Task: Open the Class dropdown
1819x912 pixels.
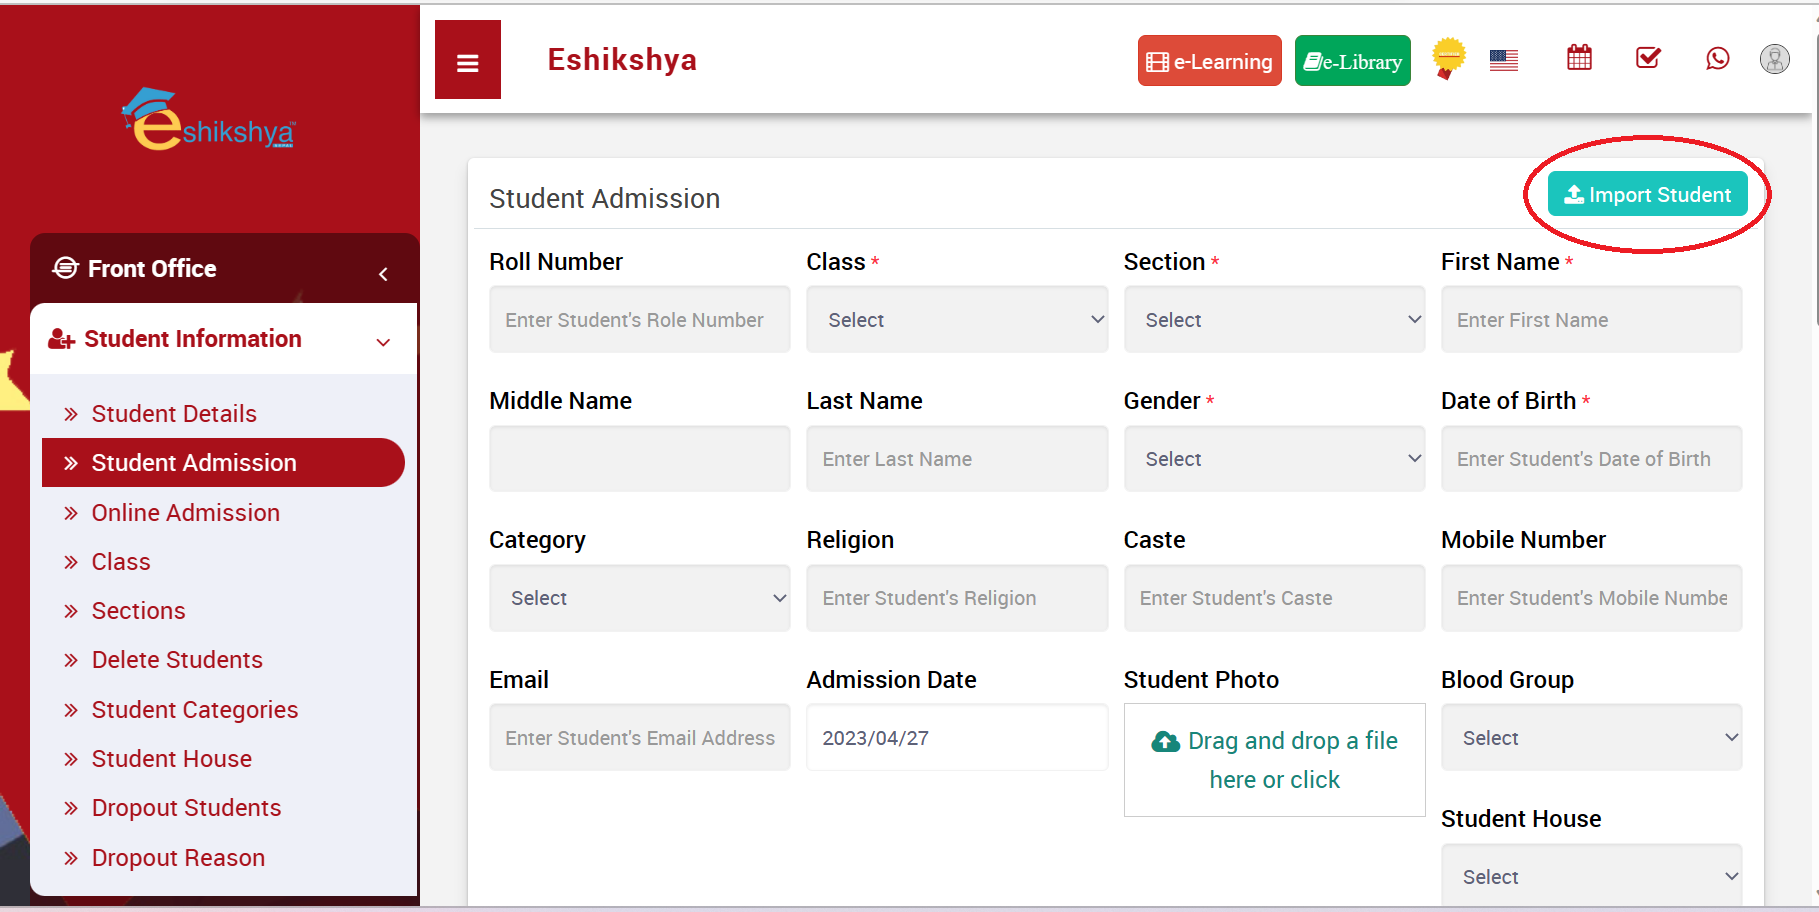Action: pos(956,319)
